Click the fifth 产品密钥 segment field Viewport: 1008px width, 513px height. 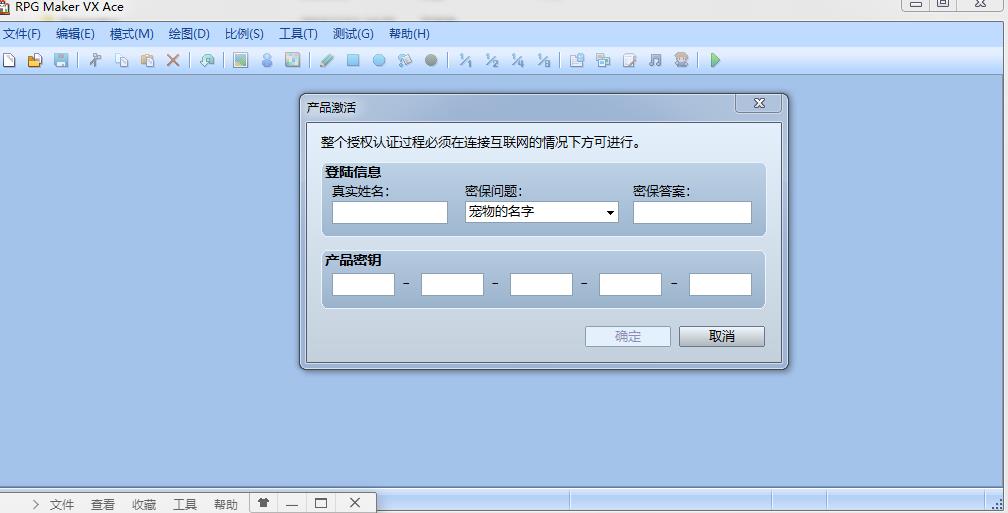720,284
